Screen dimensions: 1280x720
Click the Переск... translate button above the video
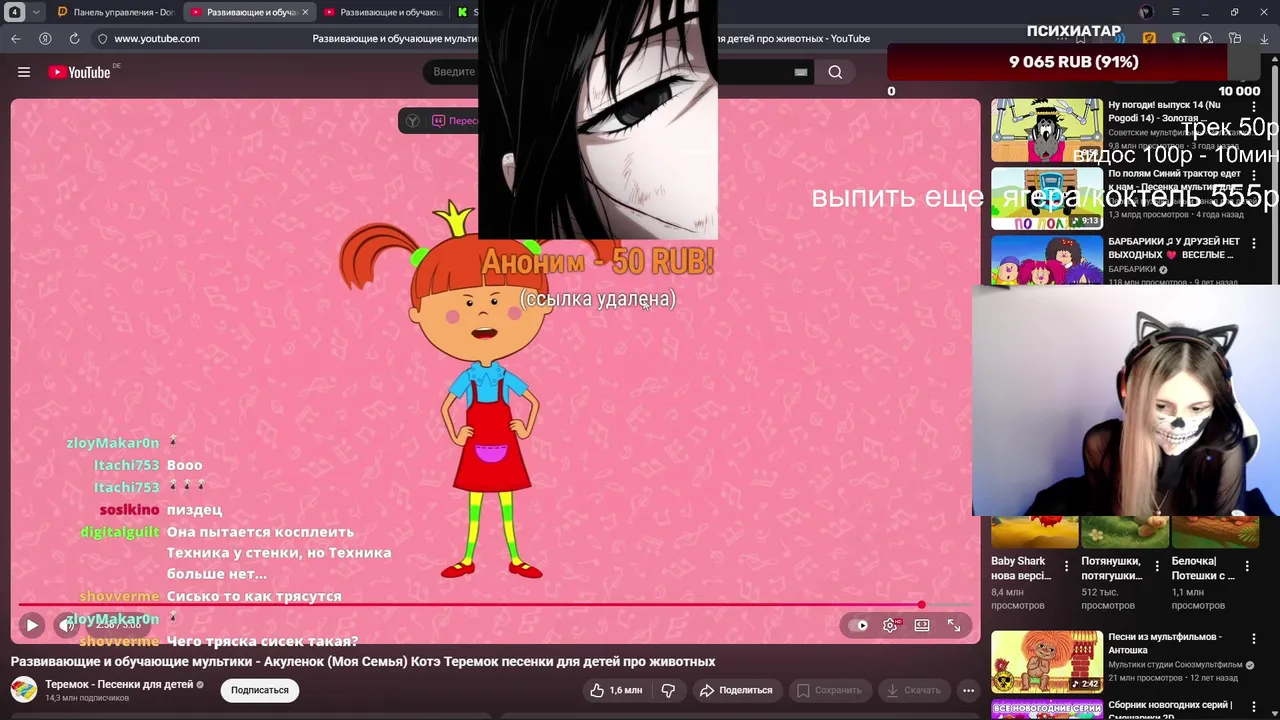[455, 121]
